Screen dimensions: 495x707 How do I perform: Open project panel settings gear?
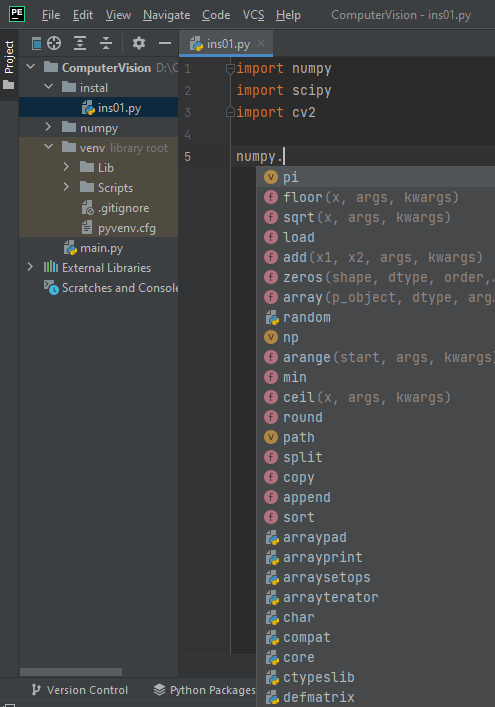pos(139,43)
